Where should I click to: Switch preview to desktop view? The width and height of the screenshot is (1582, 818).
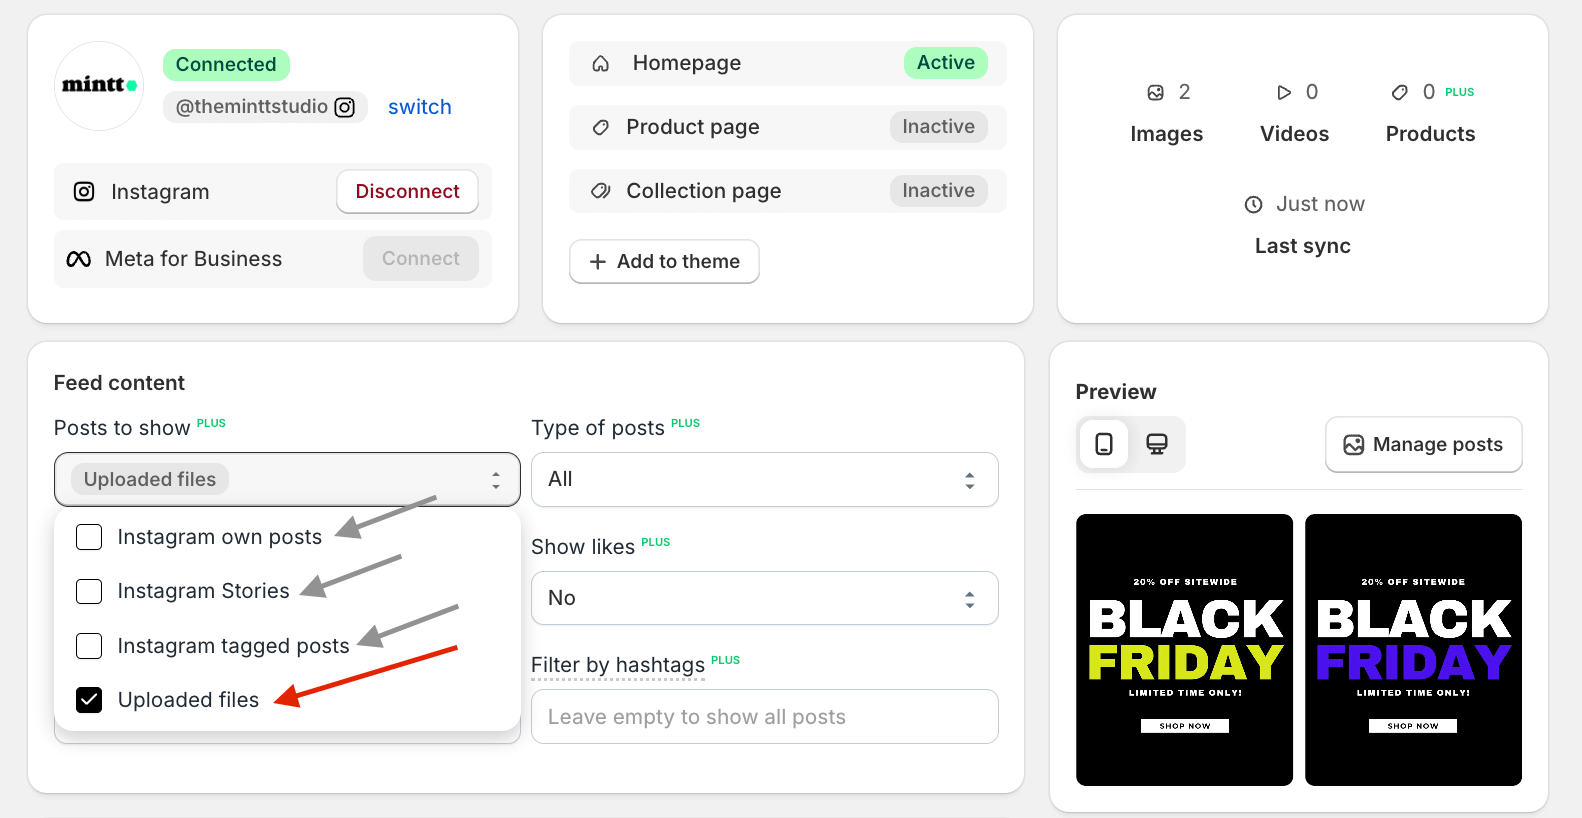point(1157,444)
